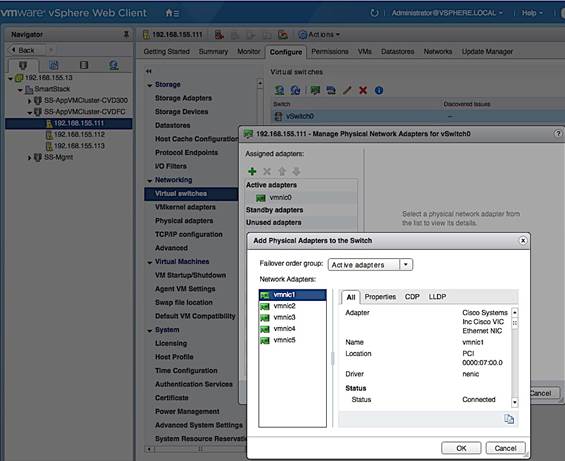Image resolution: width=565 pixels, height=461 pixels.
Task: Pin the Navigator panel
Action: [126, 34]
